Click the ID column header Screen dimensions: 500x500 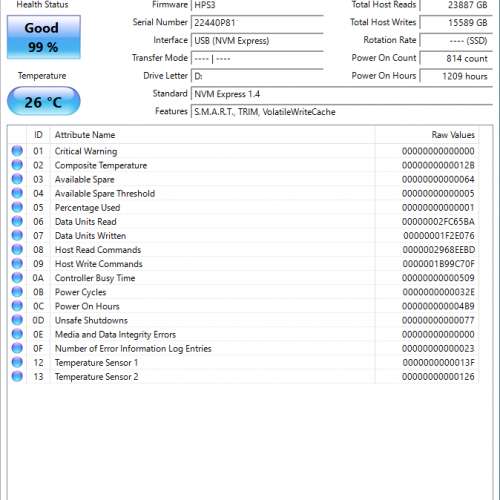38,135
